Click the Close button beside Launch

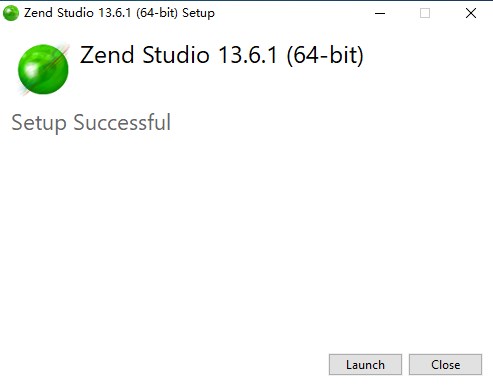pos(445,364)
